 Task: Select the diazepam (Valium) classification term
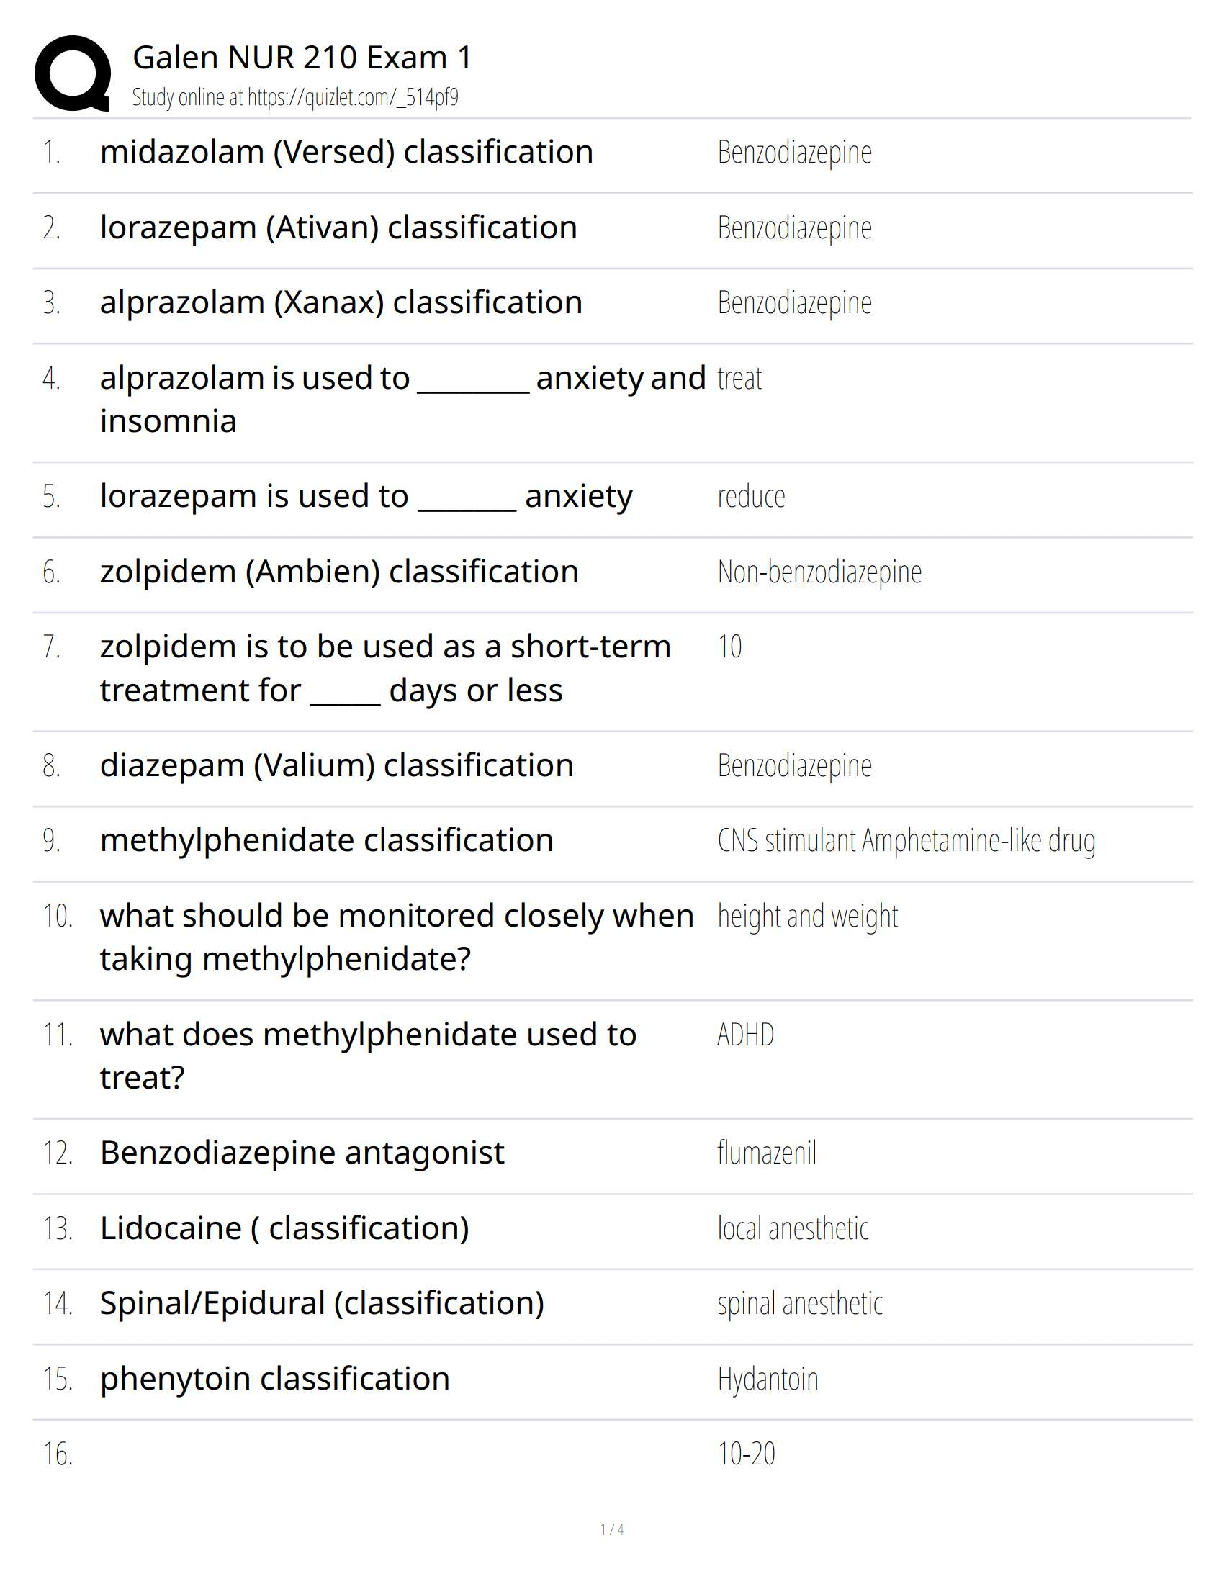336,766
